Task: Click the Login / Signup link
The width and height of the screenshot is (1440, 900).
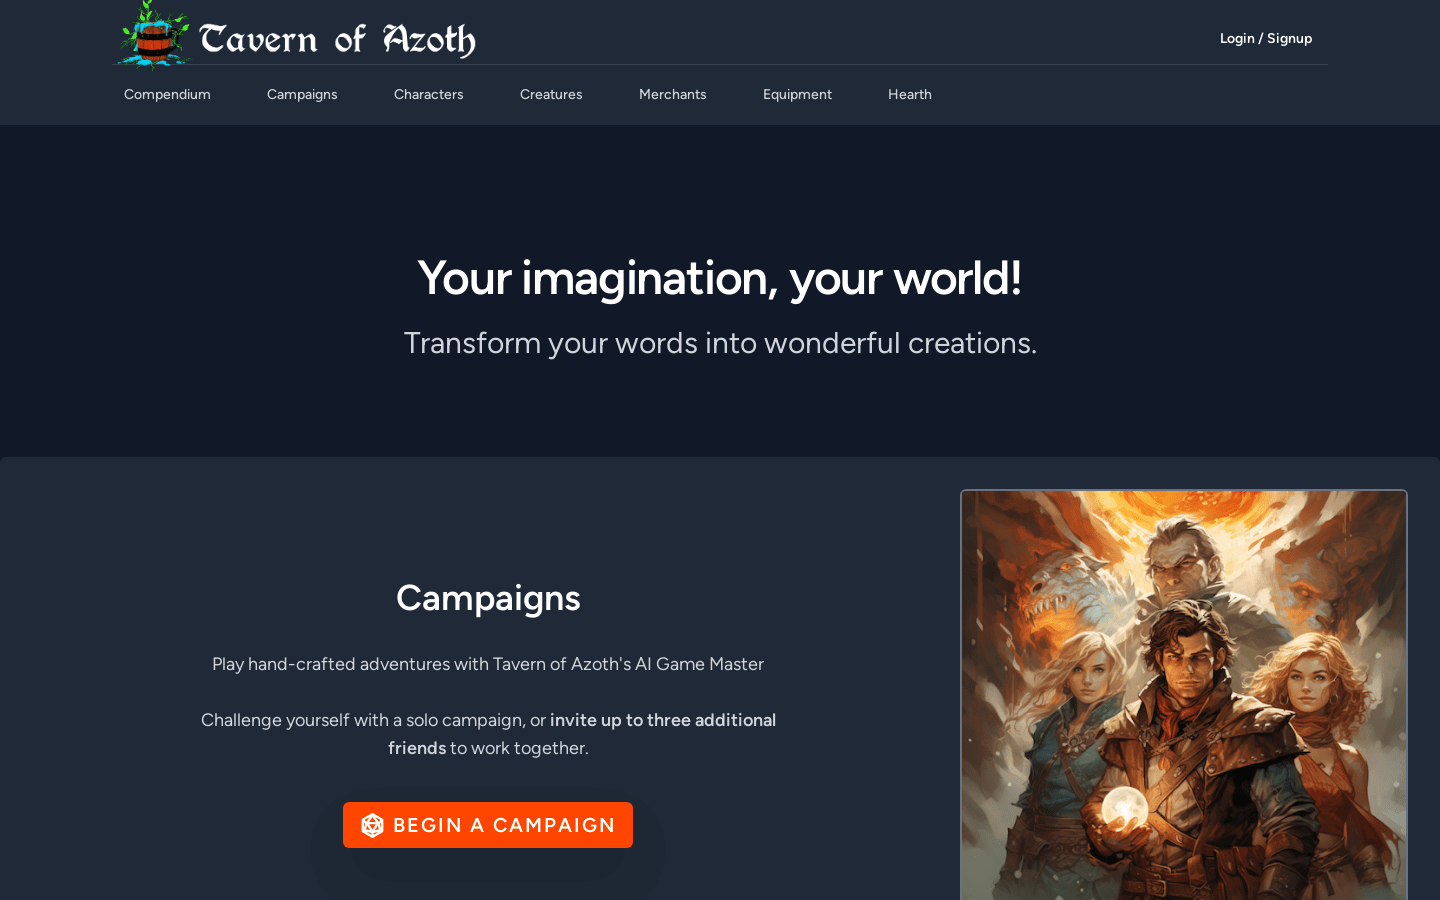Action: pyautogui.click(x=1266, y=38)
